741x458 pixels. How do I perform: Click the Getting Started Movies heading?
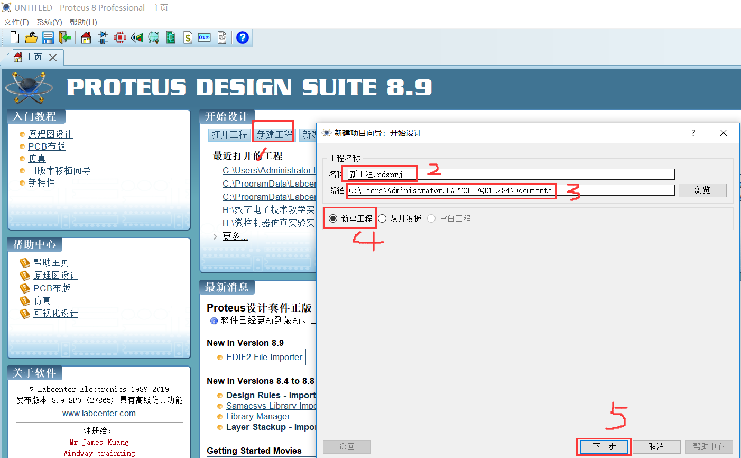pos(254,451)
